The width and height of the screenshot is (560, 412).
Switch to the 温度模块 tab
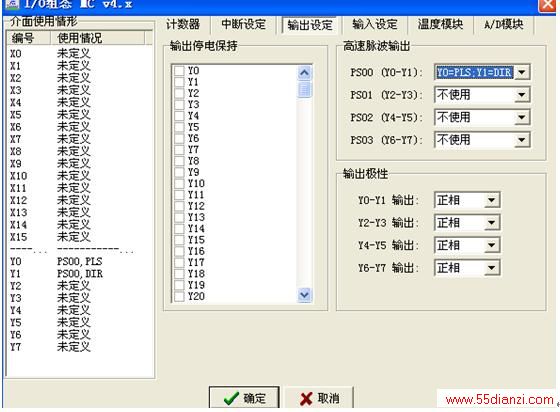click(x=441, y=25)
